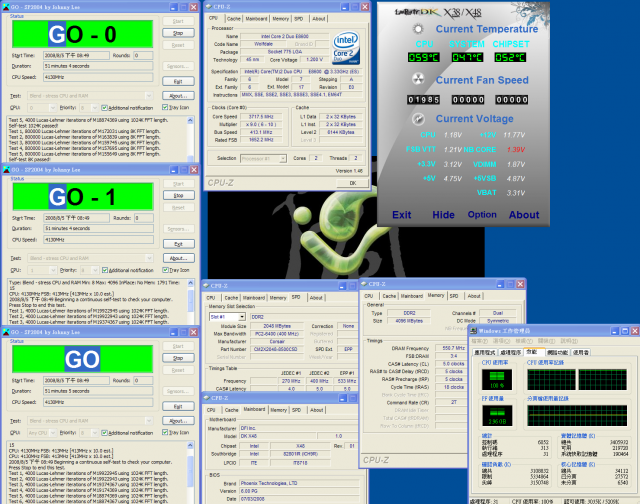This screenshot has height=504, width=640.
Task: Open the Any CPU dropdown in bottom GO window
Action: point(52,433)
